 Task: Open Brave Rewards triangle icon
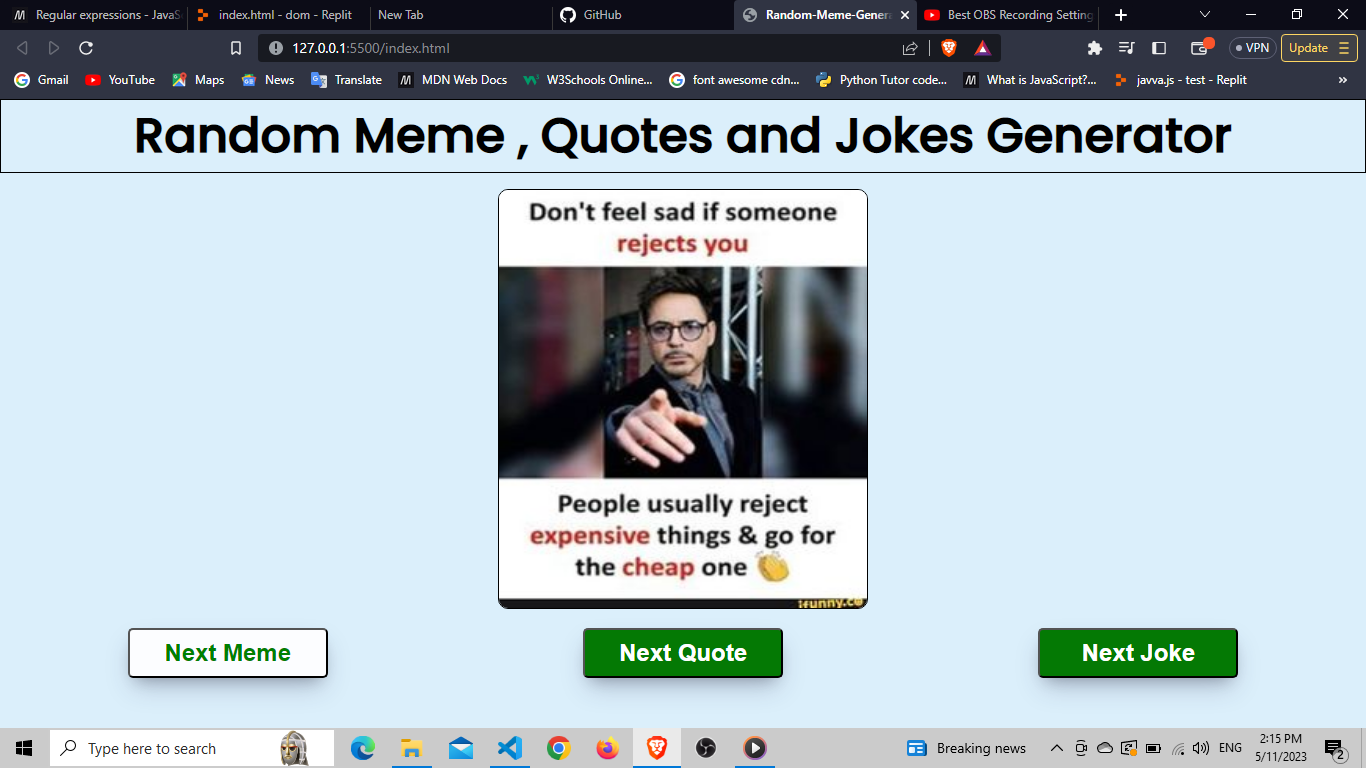point(983,48)
